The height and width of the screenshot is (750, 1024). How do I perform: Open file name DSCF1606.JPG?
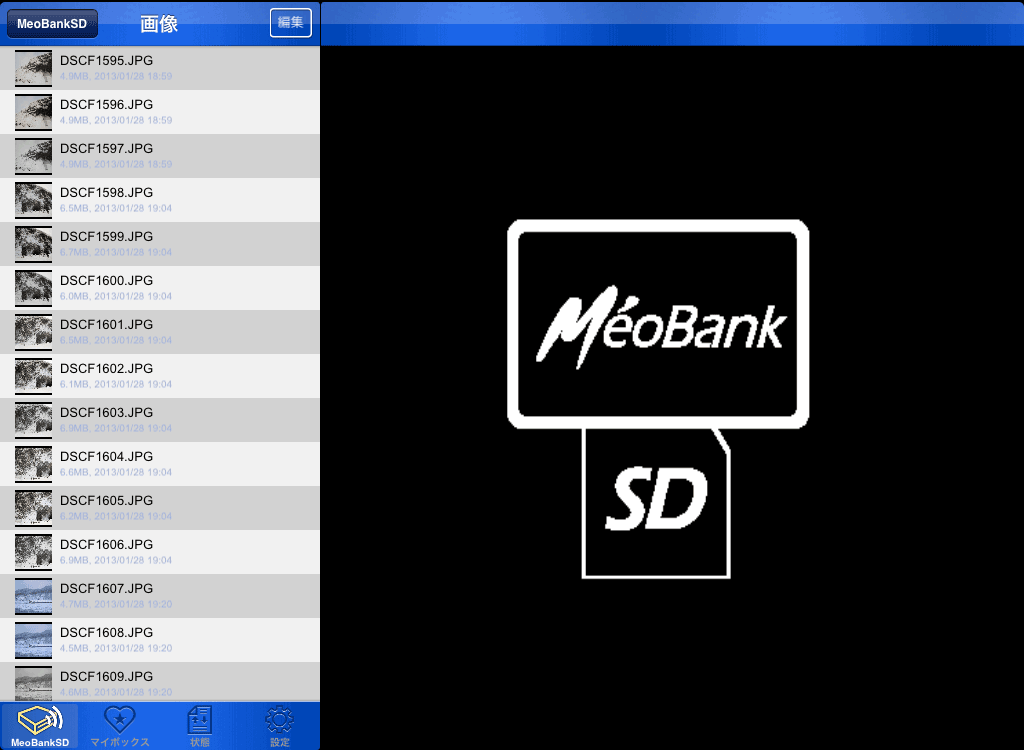[x=106, y=544]
